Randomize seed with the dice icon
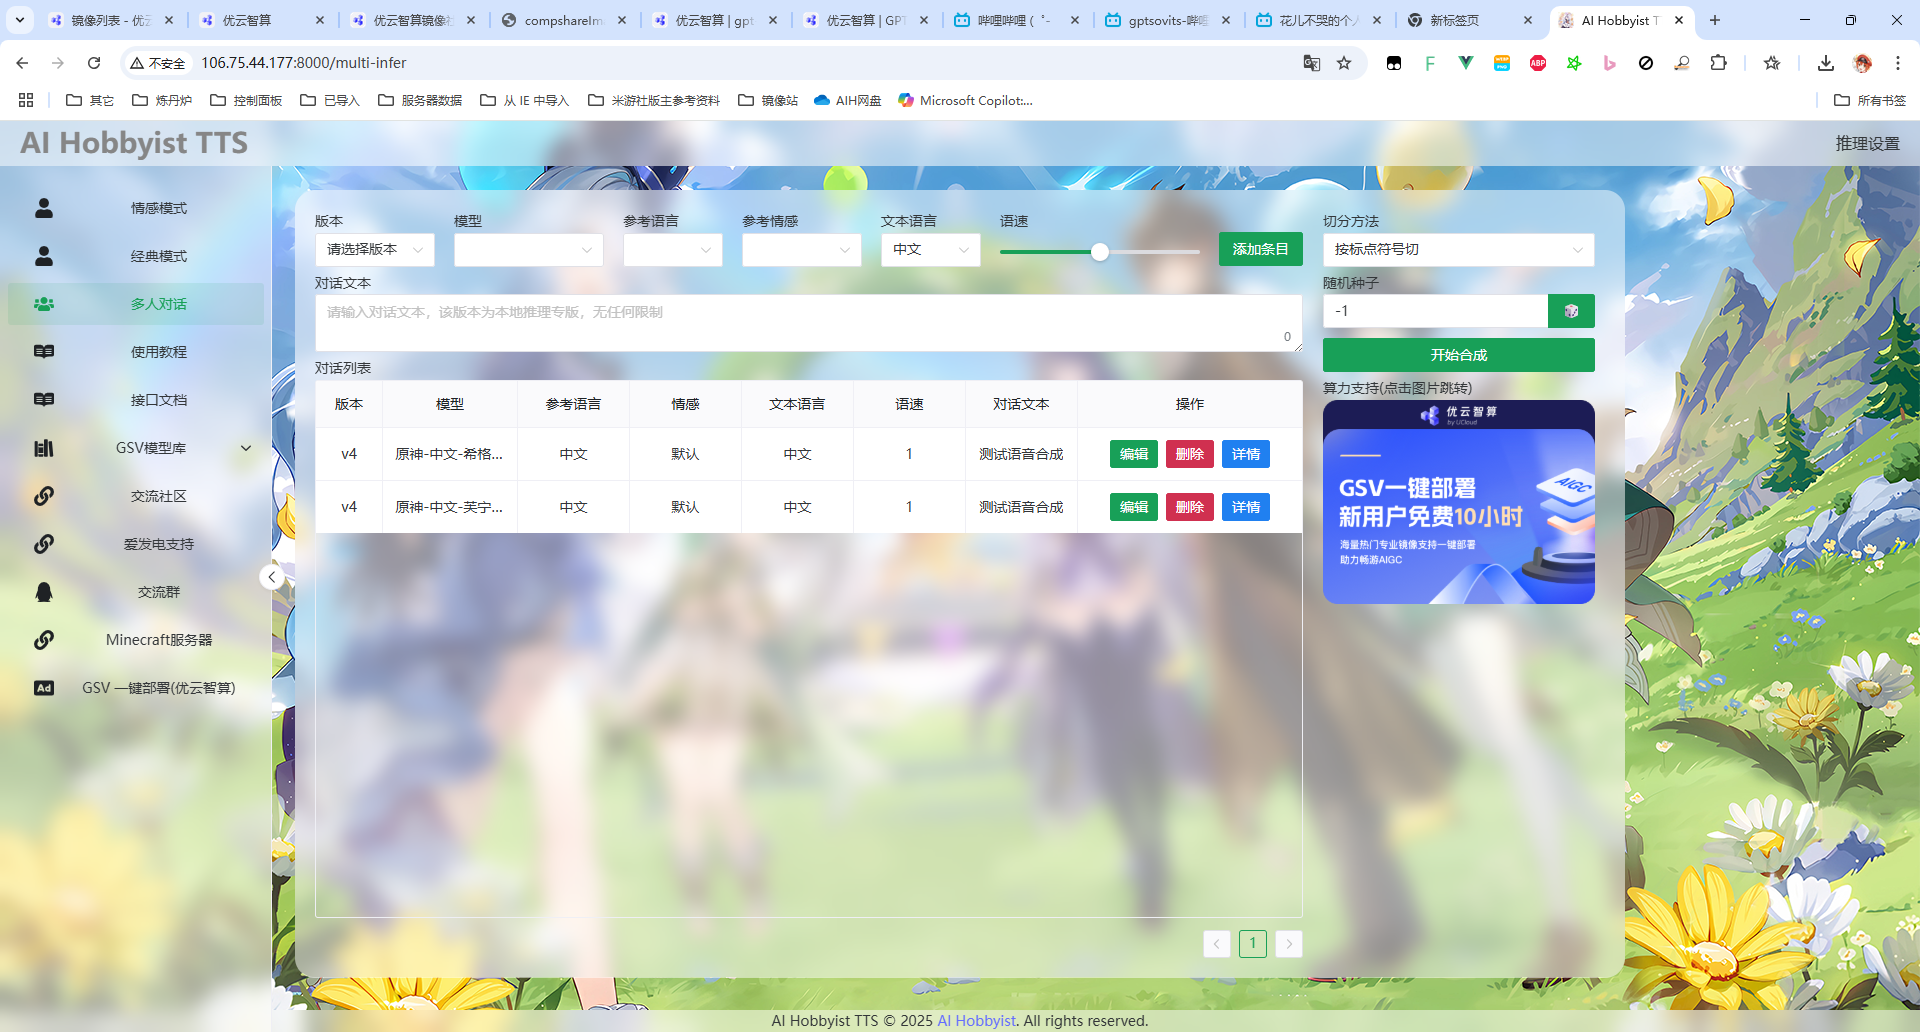 tap(1571, 311)
